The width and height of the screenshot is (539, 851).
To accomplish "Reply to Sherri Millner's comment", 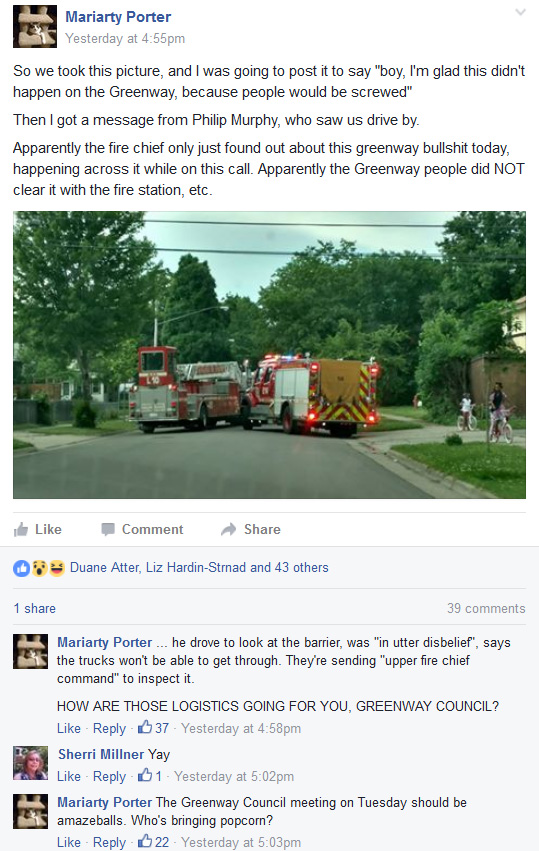I will coord(109,777).
